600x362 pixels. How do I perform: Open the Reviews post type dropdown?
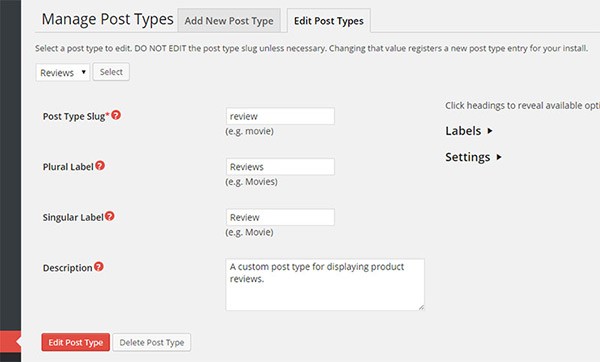pyautogui.click(x=63, y=72)
